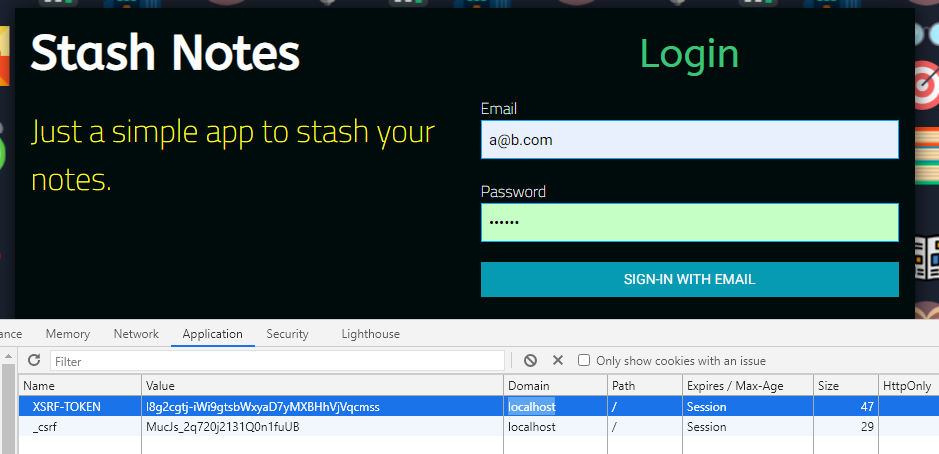939x454 pixels.
Task: Sort cookies by the Size column header
Action: (x=846, y=386)
